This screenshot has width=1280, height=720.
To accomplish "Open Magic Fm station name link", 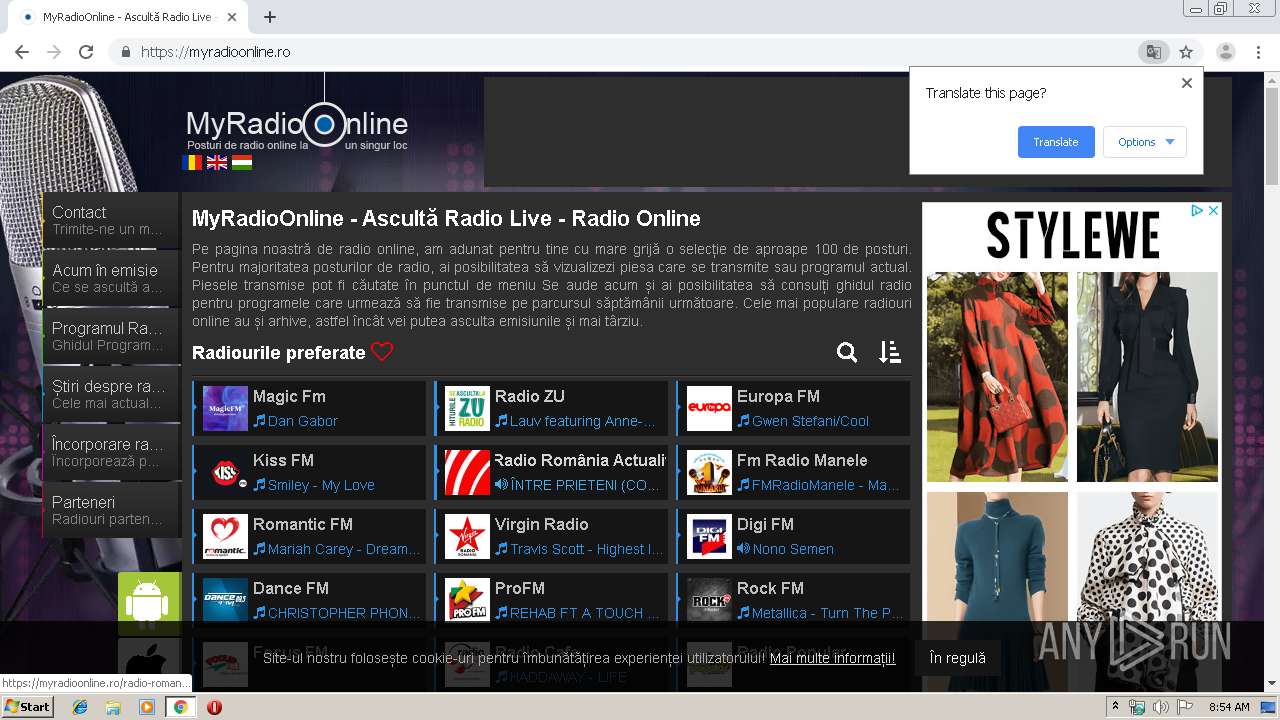I will [289, 396].
